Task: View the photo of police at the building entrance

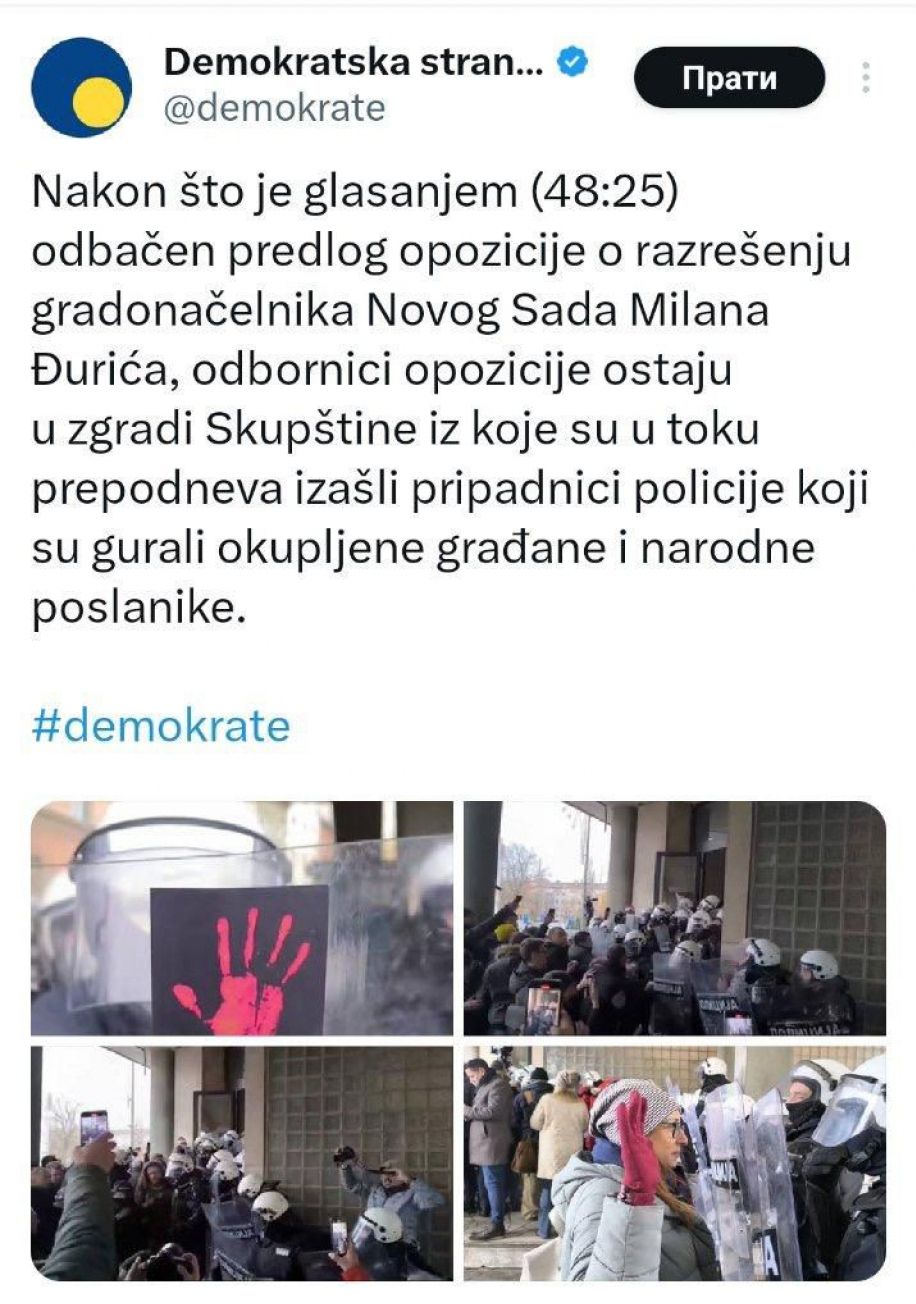Action: [675, 918]
